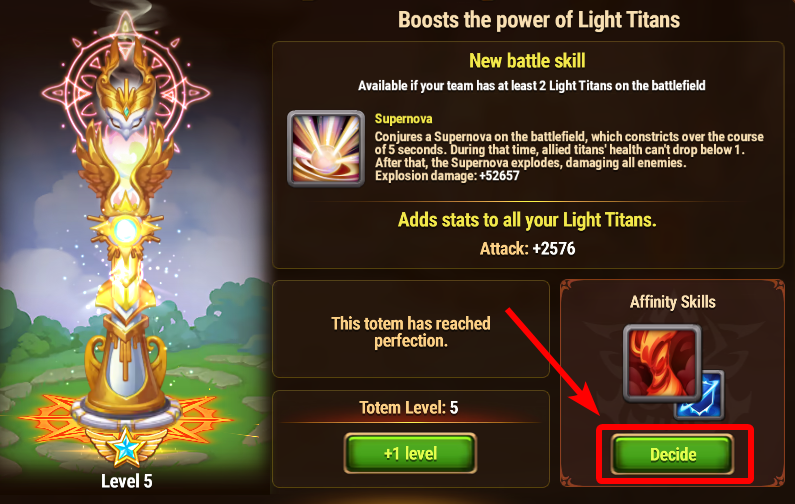Viewport: 795px width, 504px height.
Task: Click the Affinity Skills heading
Action: (672, 302)
